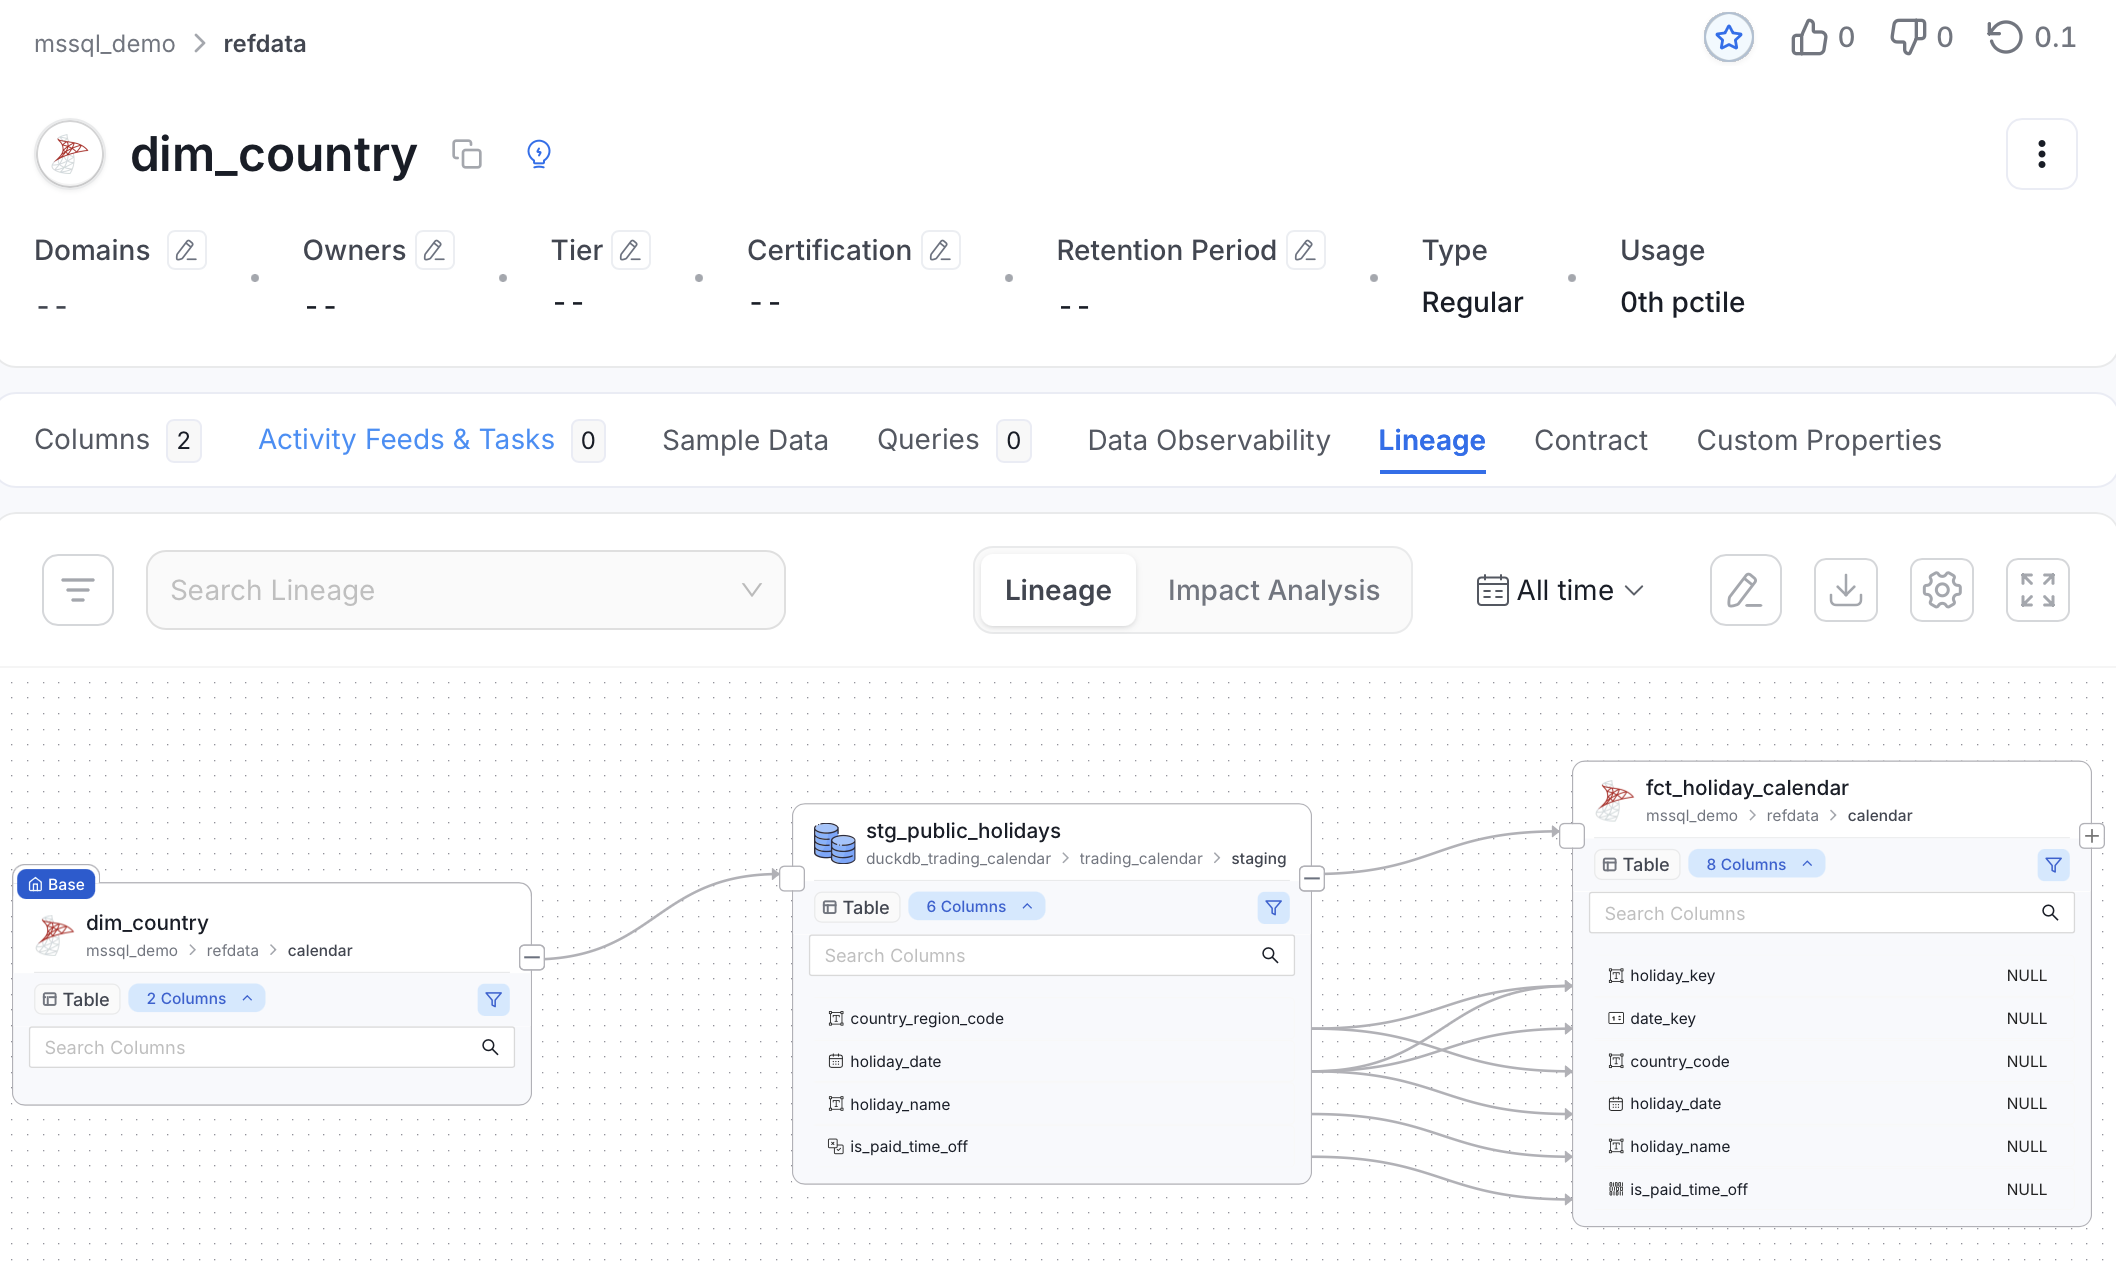2116x1266 pixels.
Task: Toggle fullscreen lineage view
Action: pyautogui.click(x=2037, y=590)
